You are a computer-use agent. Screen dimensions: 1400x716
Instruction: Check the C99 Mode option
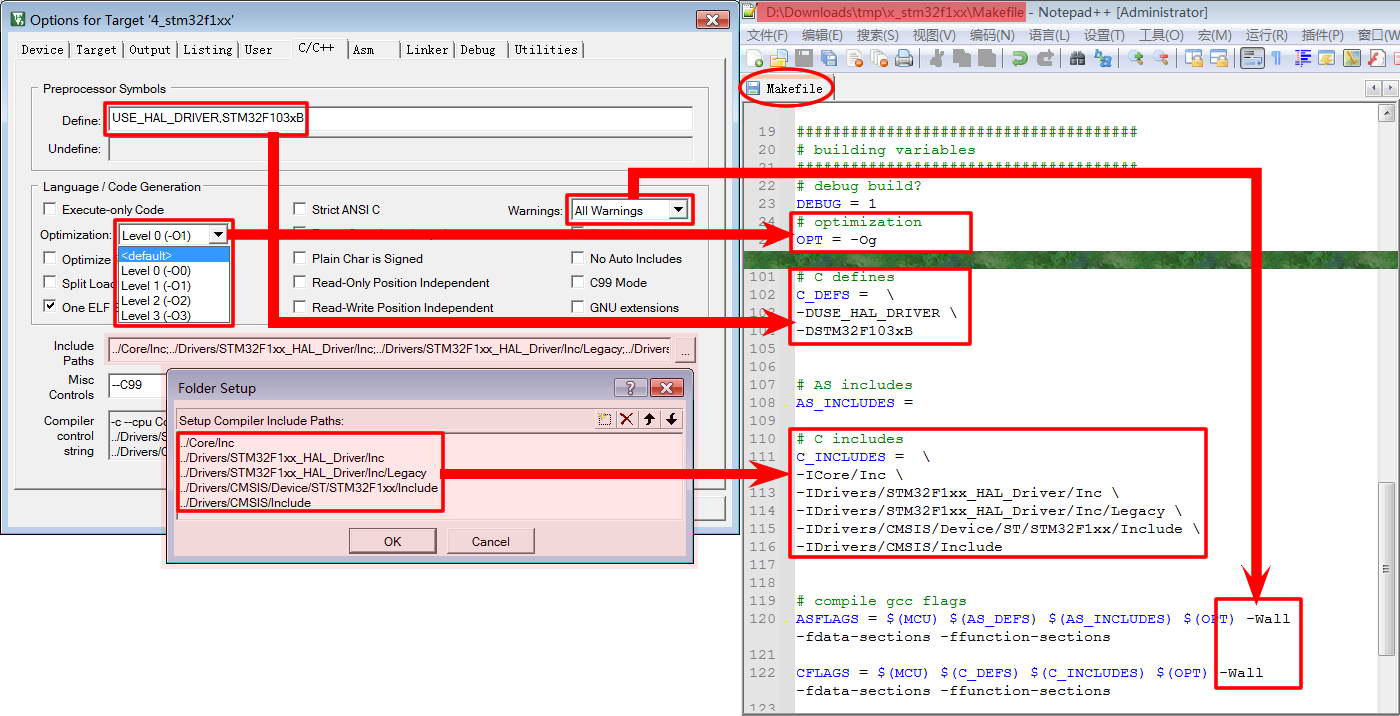coord(578,283)
